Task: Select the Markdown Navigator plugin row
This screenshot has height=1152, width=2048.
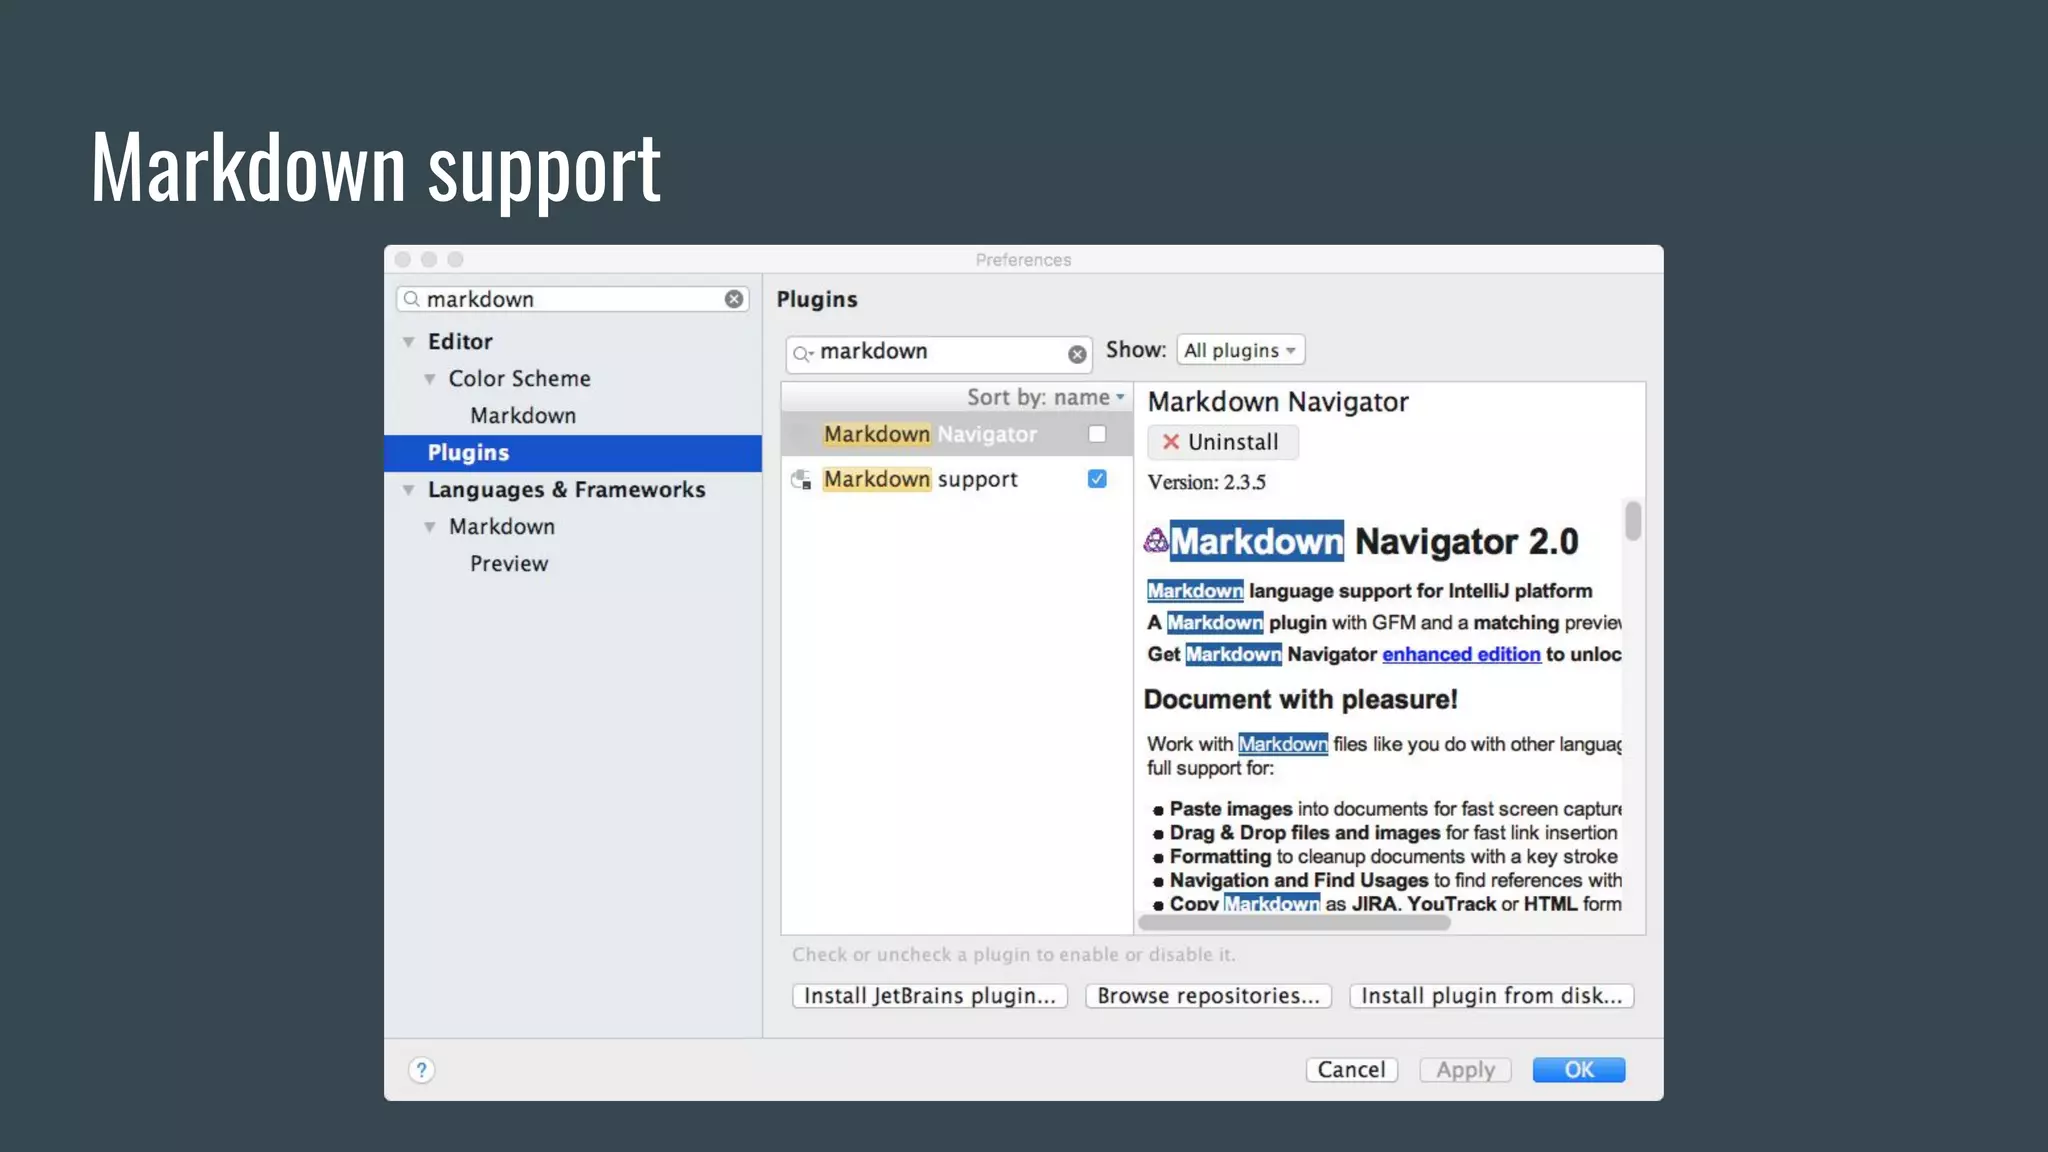Action: click(x=957, y=434)
